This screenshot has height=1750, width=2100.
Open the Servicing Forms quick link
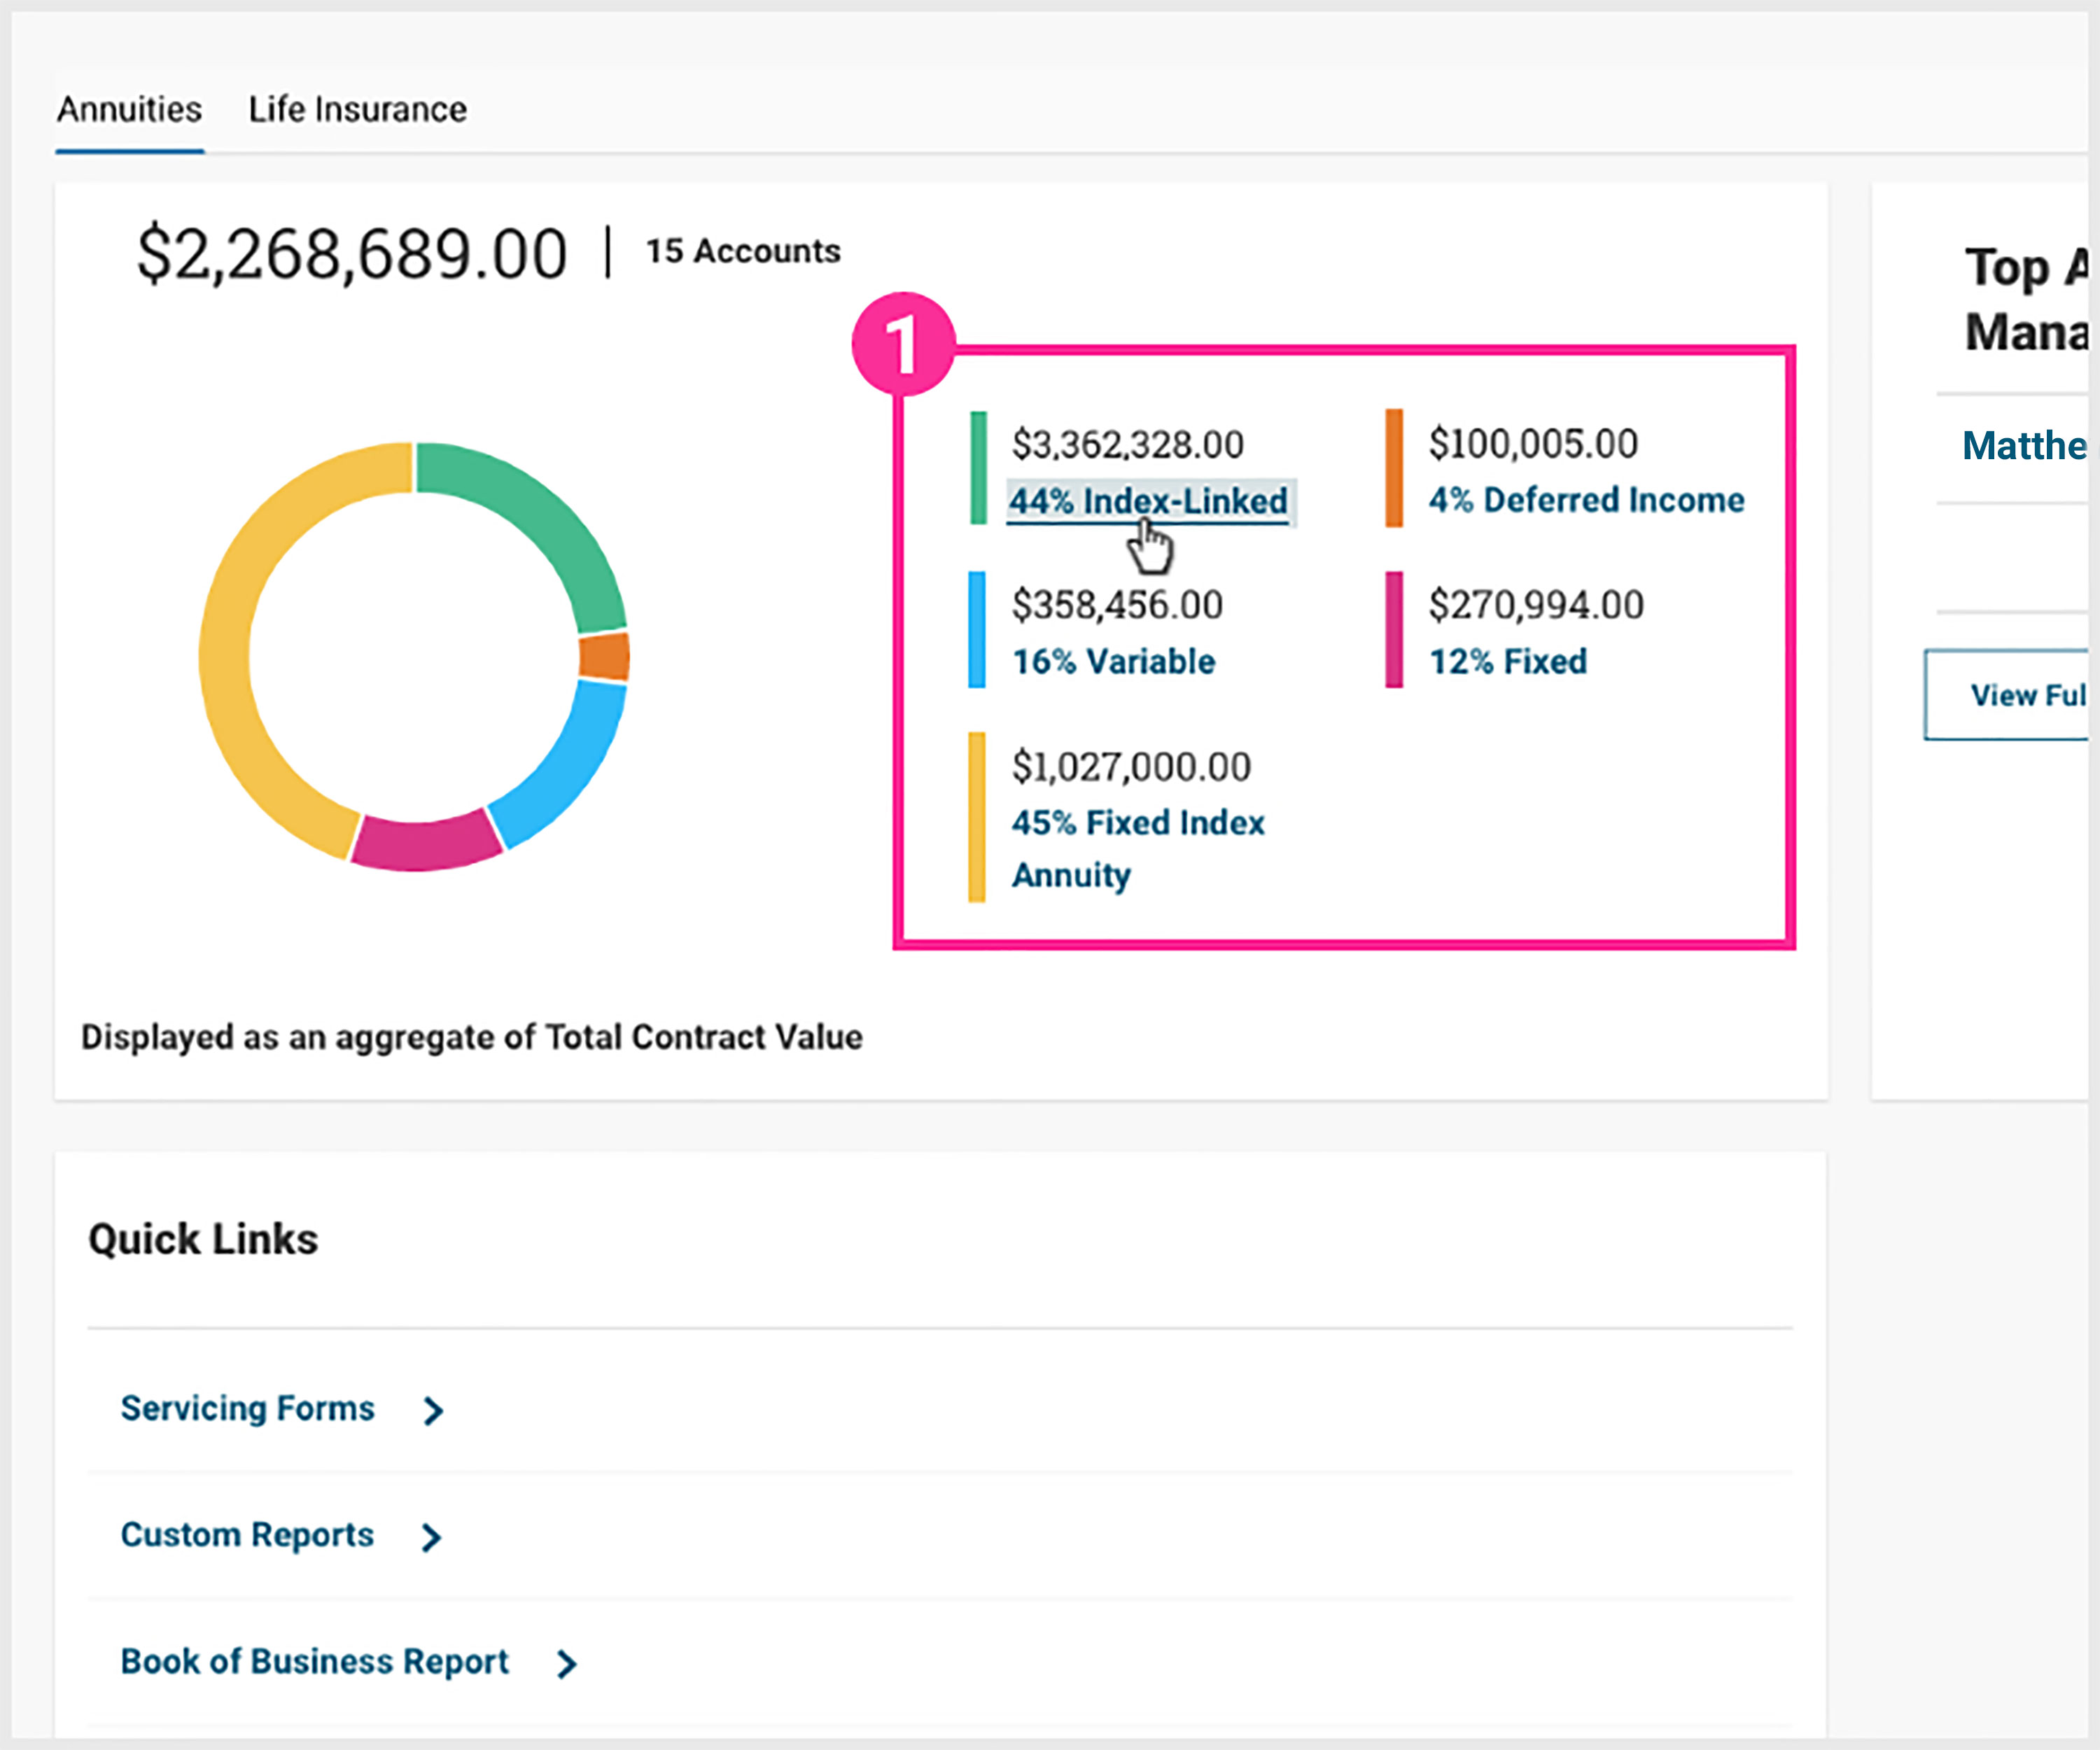click(247, 1408)
